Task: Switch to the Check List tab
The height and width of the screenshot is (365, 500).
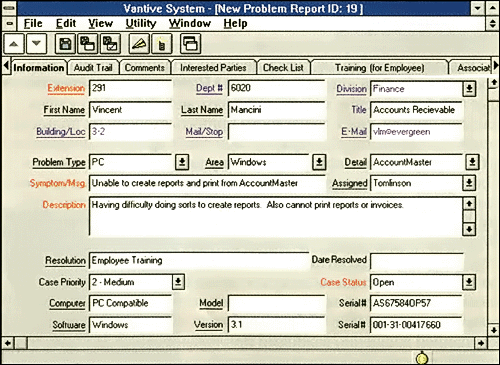Action: click(x=283, y=68)
